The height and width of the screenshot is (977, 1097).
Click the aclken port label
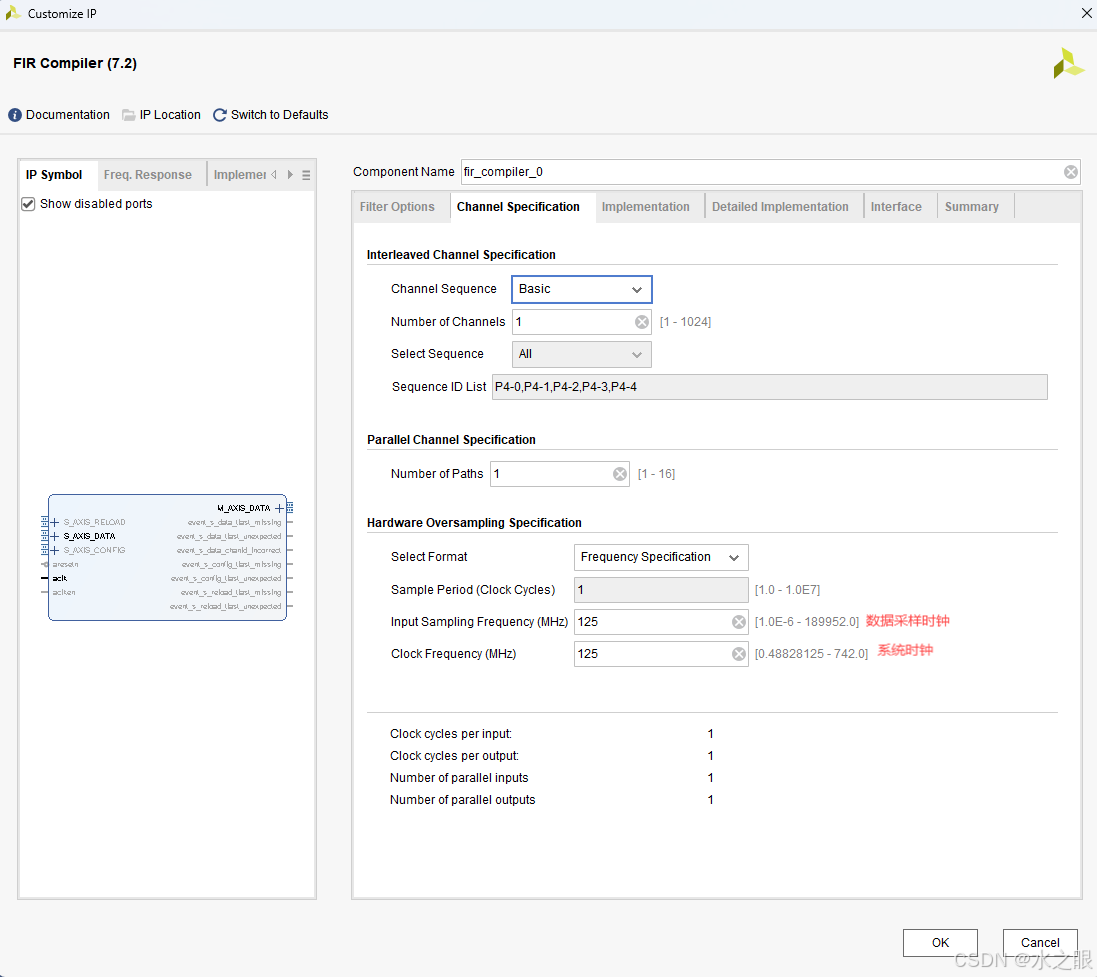point(64,593)
